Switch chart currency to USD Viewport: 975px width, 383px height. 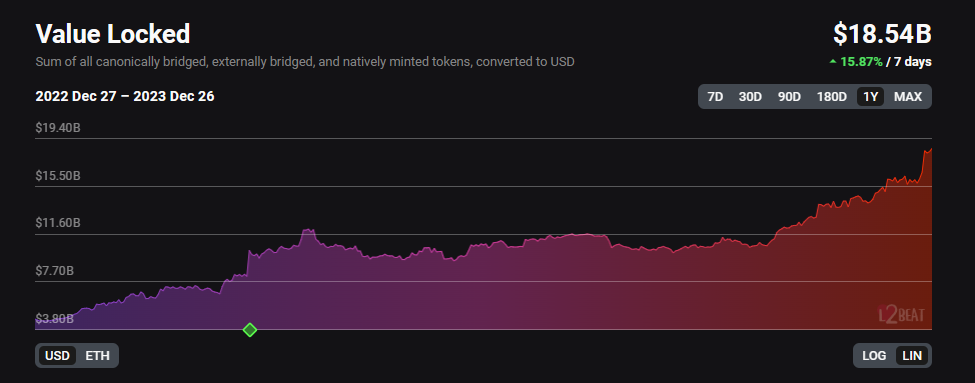tap(57, 356)
